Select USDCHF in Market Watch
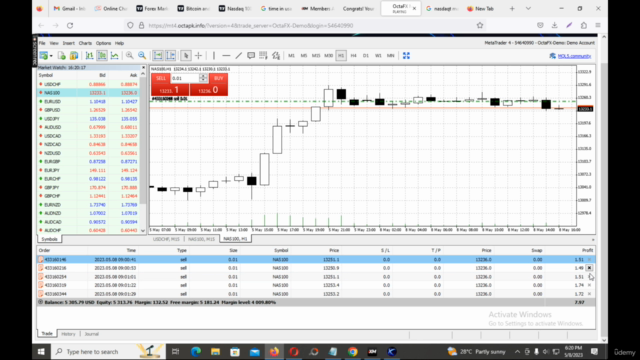 click(89, 84)
